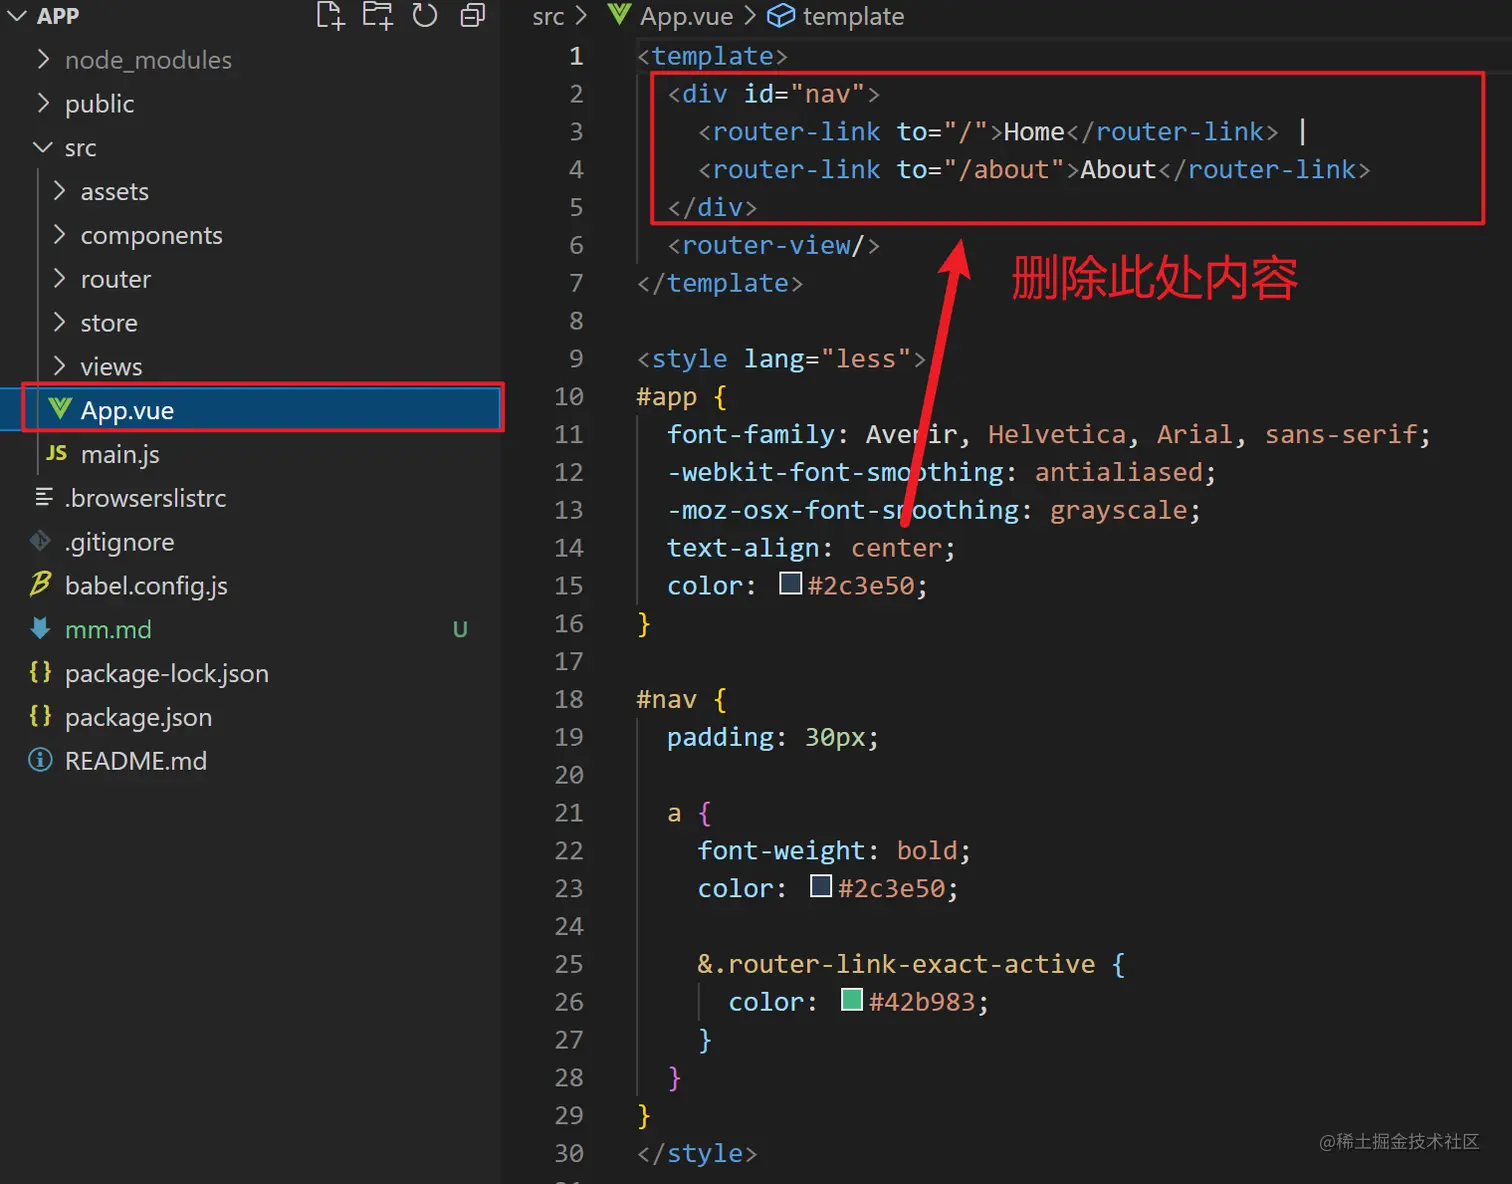Collapse all folders with the collapse icon
The width and height of the screenshot is (1512, 1184).
(x=472, y=16)
